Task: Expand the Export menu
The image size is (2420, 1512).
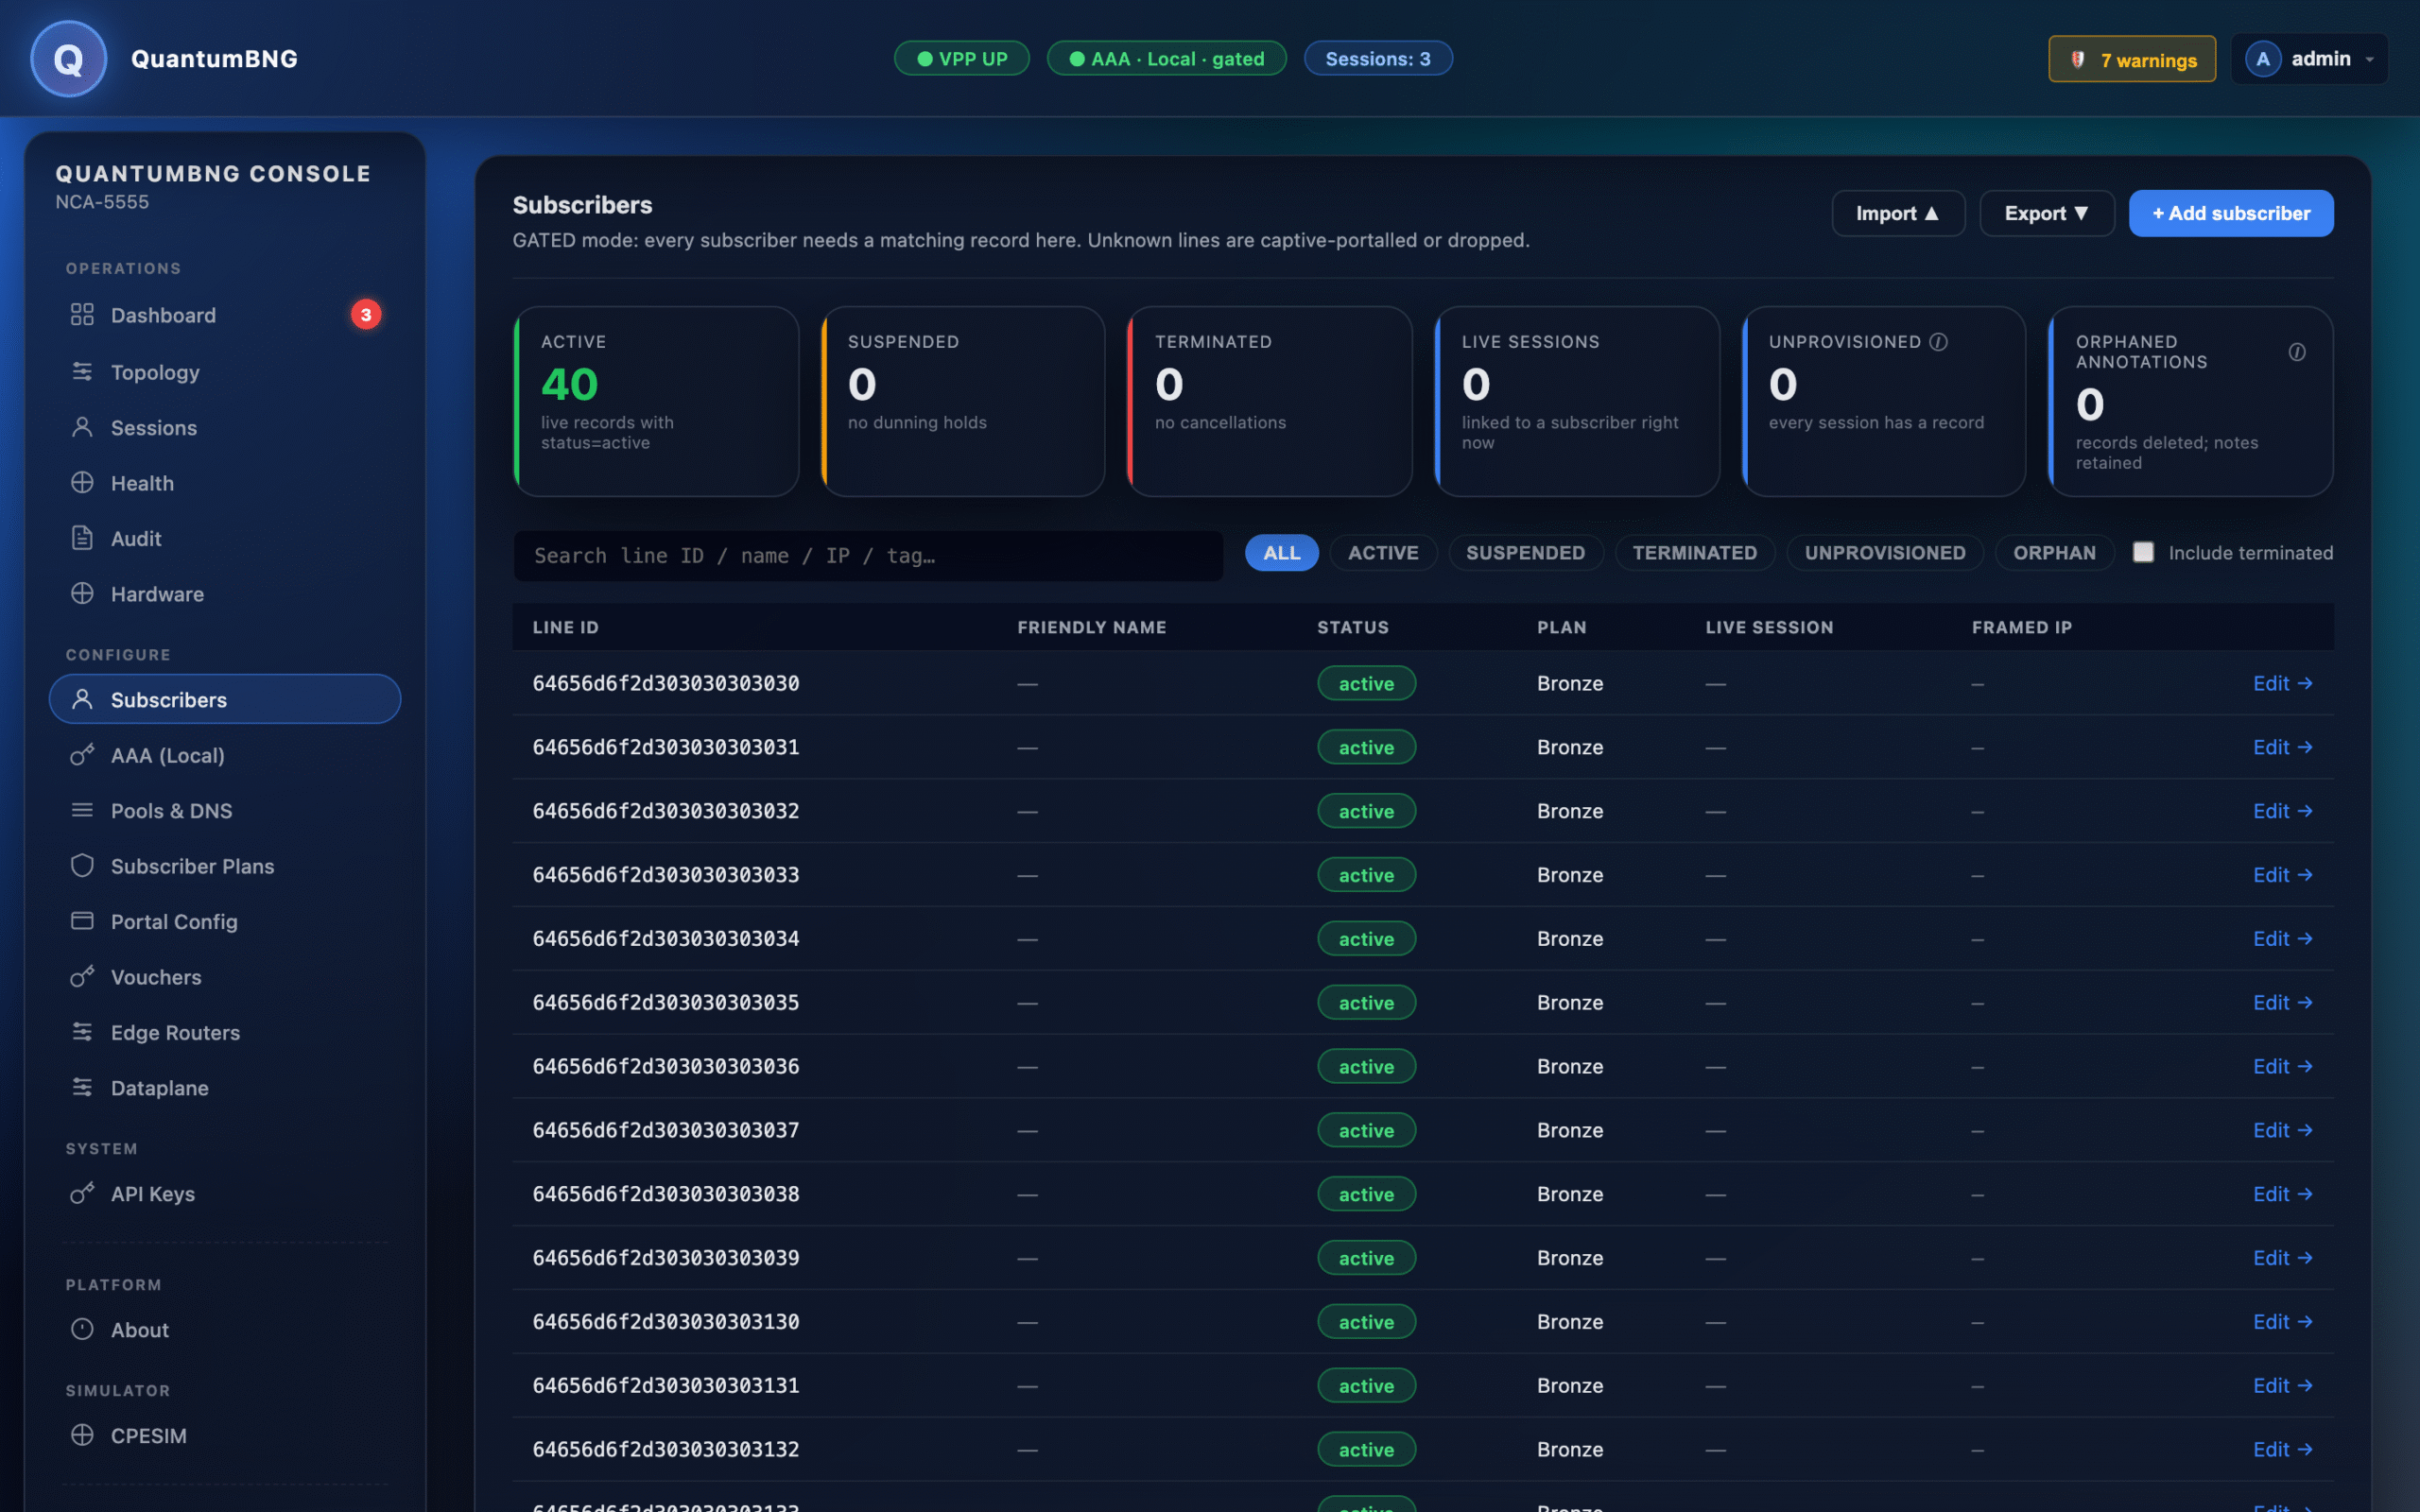Action: pyautogui.click(x=2046, y=213)
